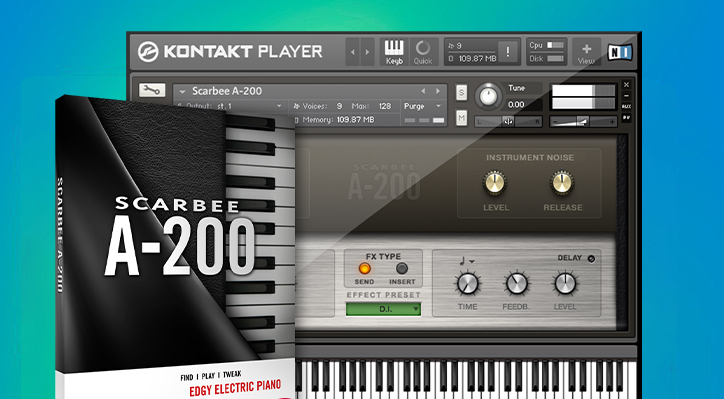Click the exclamation panic button
724x399 pixels.
click(x=508, y=52)
